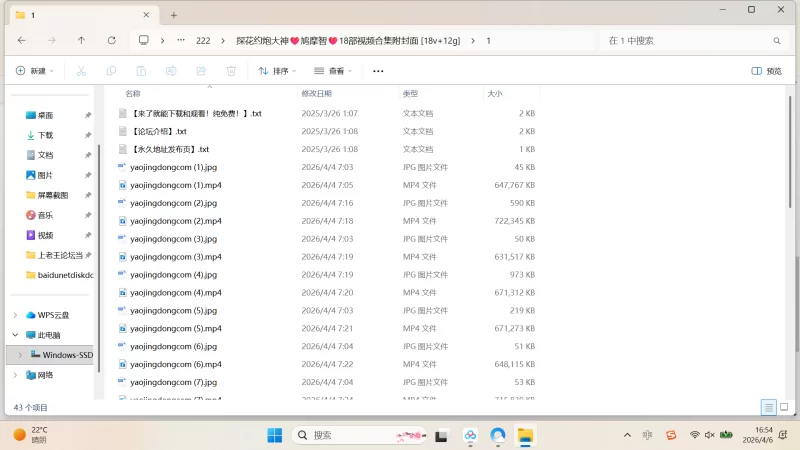Open the Start menu on the taskbar
The height and width of the screenshot is (450, 800).
(274, 435)
